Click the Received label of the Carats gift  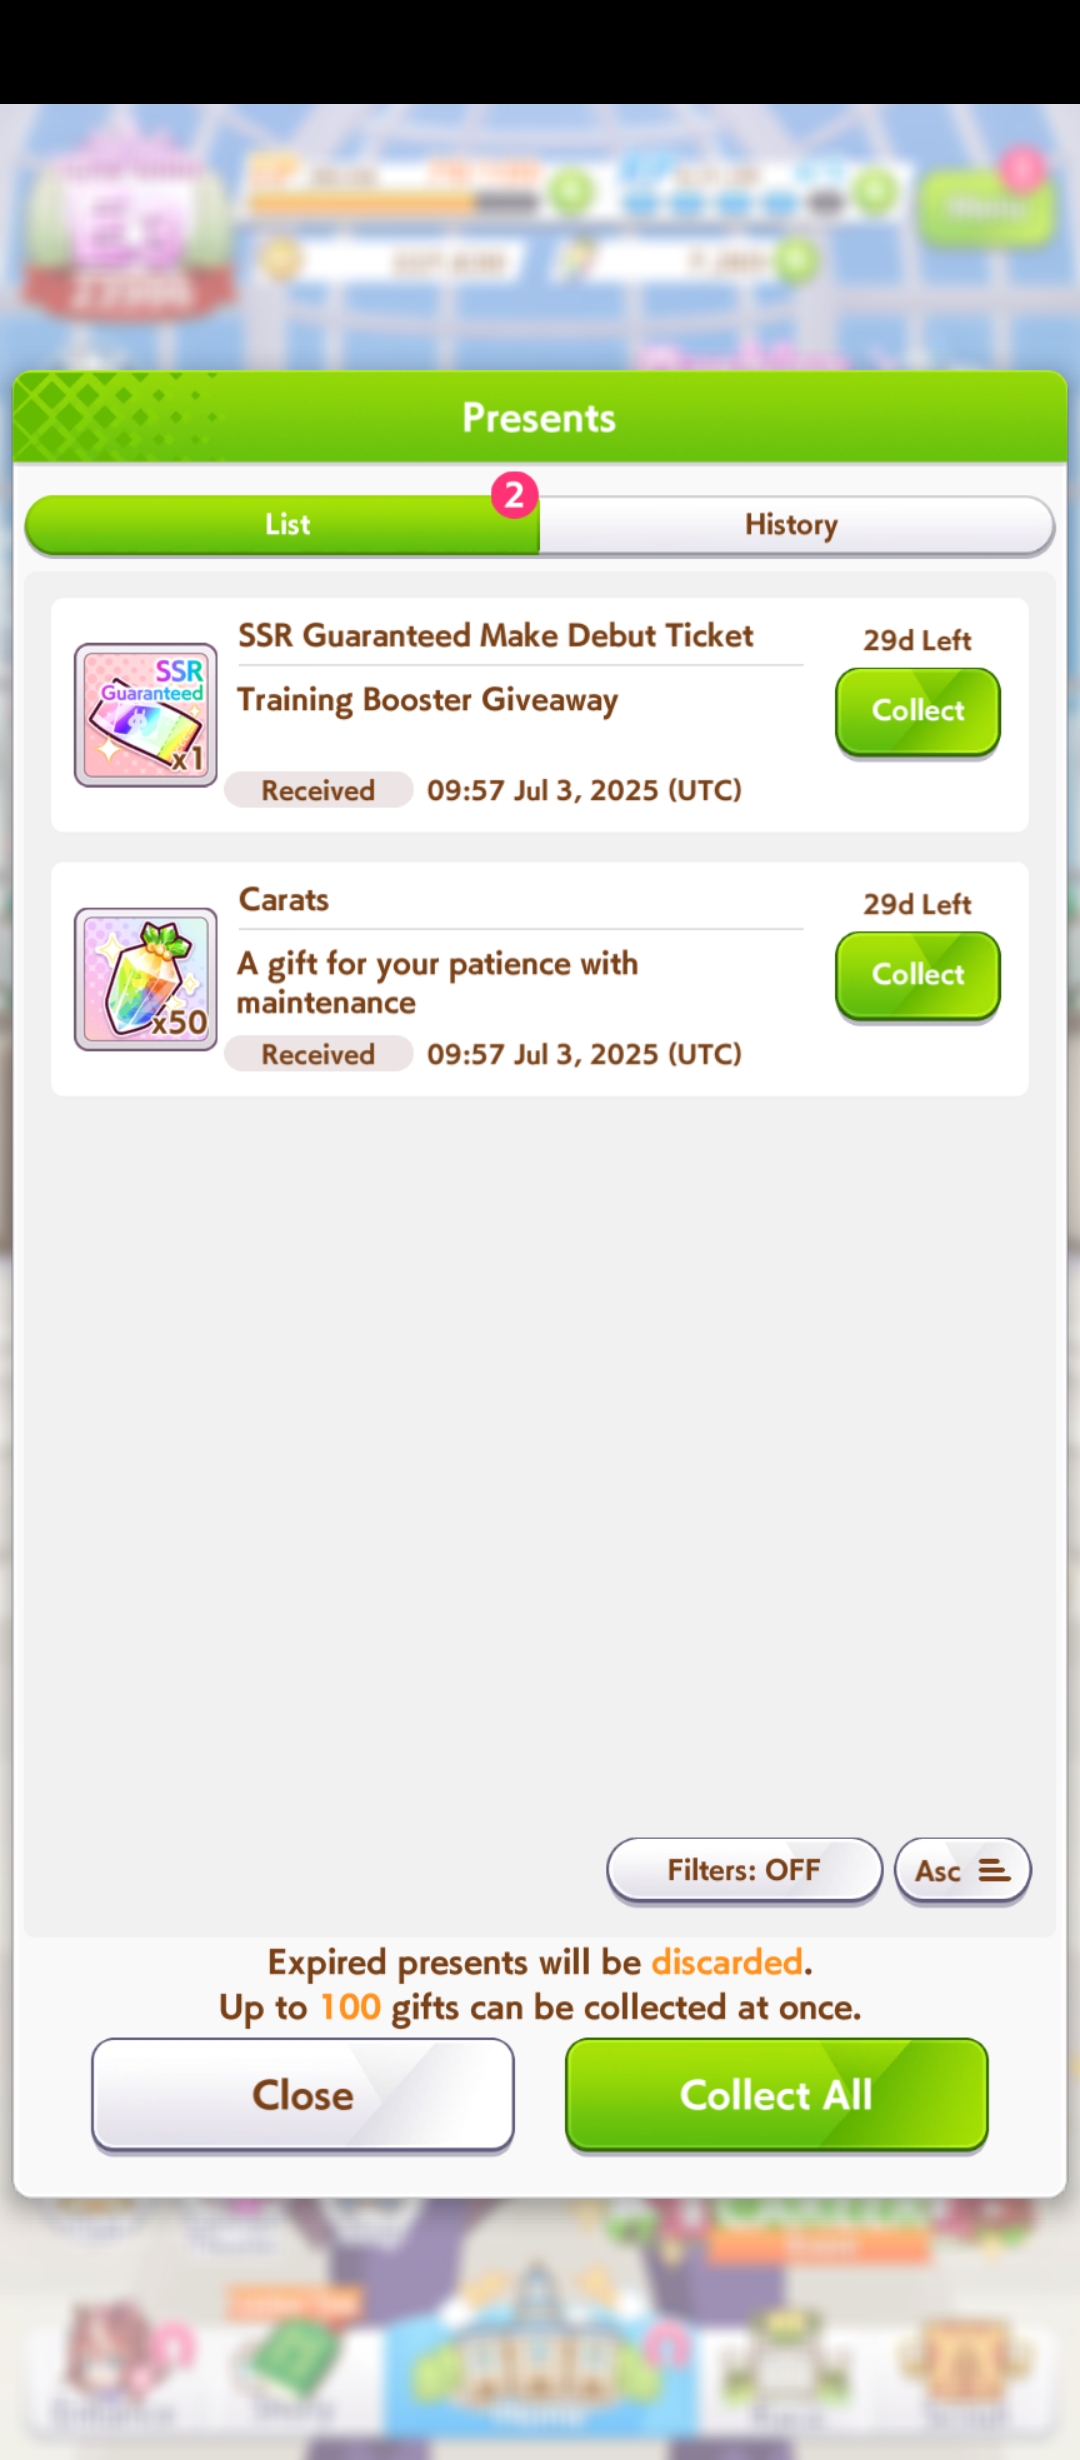point(318,1054)
